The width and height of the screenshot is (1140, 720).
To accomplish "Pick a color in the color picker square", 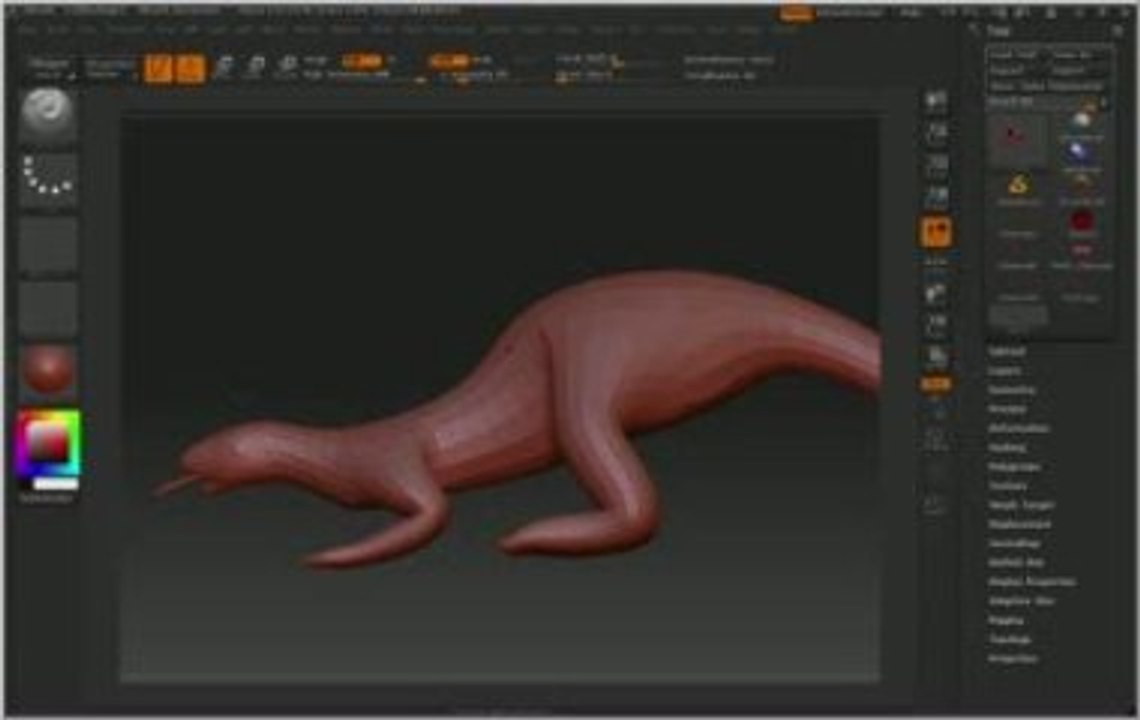I will [48, 442].
